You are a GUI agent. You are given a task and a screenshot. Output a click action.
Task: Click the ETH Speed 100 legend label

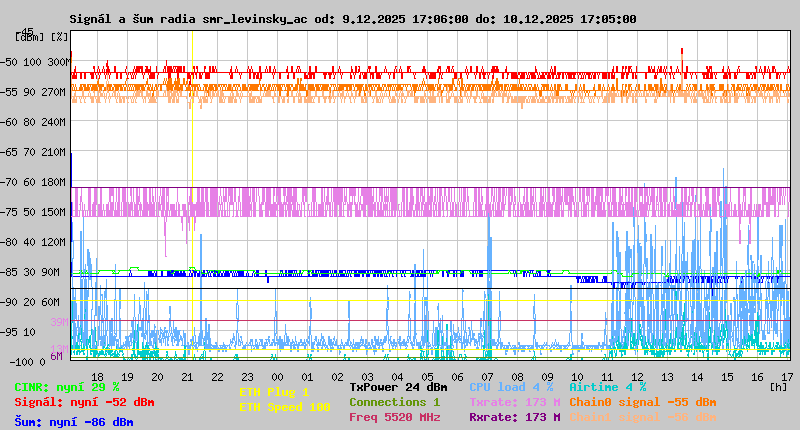(285, 407)
